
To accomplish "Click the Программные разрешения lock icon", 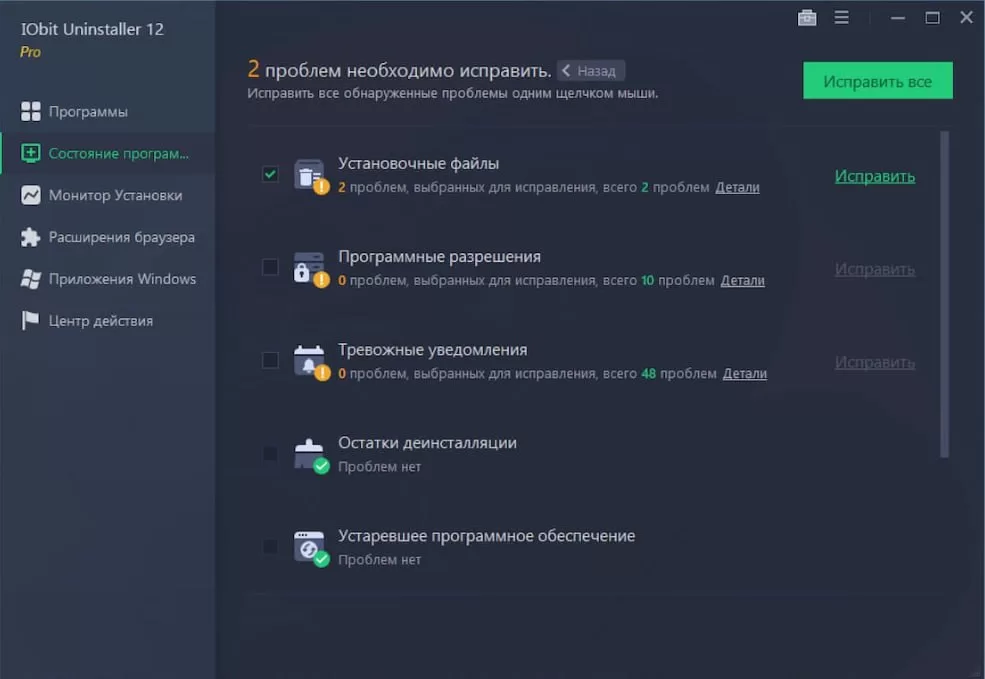I will [x=310, y=268].
